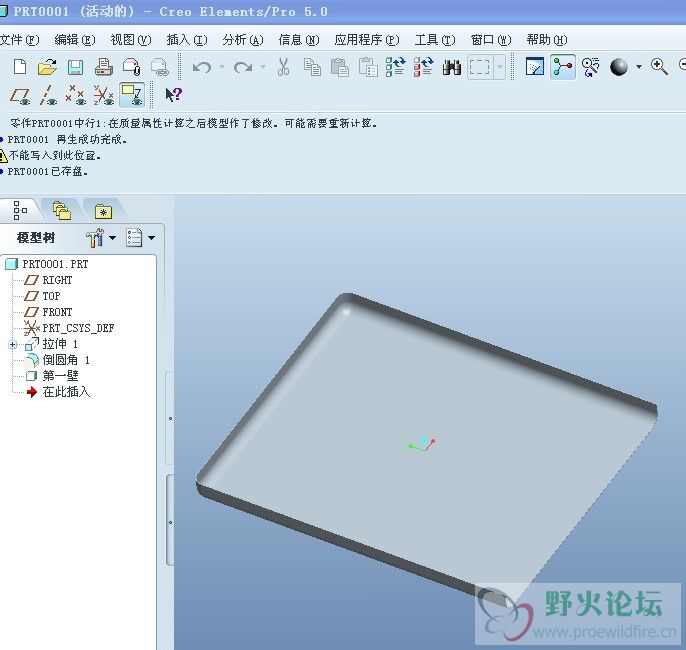This screenshot has height=650, width=686.
Task: Print the model with printer icon
Action: [104, 67]
